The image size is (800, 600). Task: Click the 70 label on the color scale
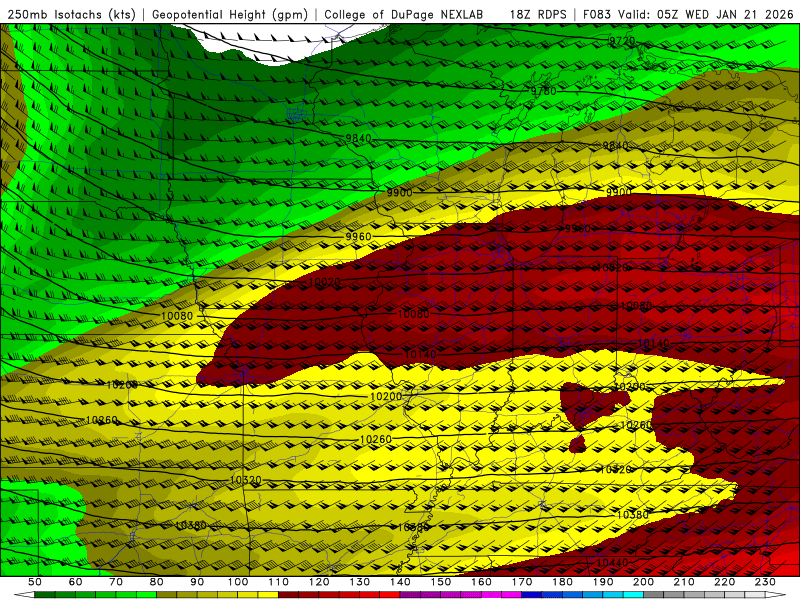(x=116, y=582)
